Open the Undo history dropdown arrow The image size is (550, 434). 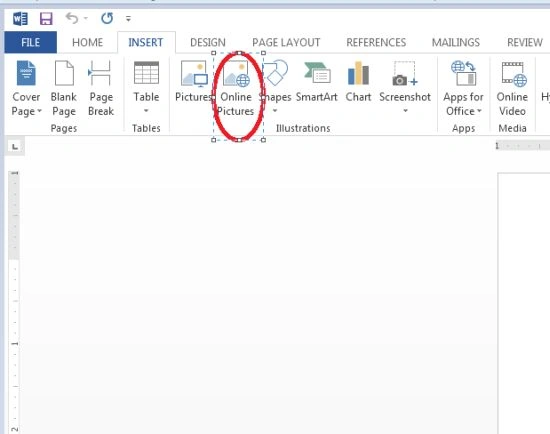click(86, 18)
